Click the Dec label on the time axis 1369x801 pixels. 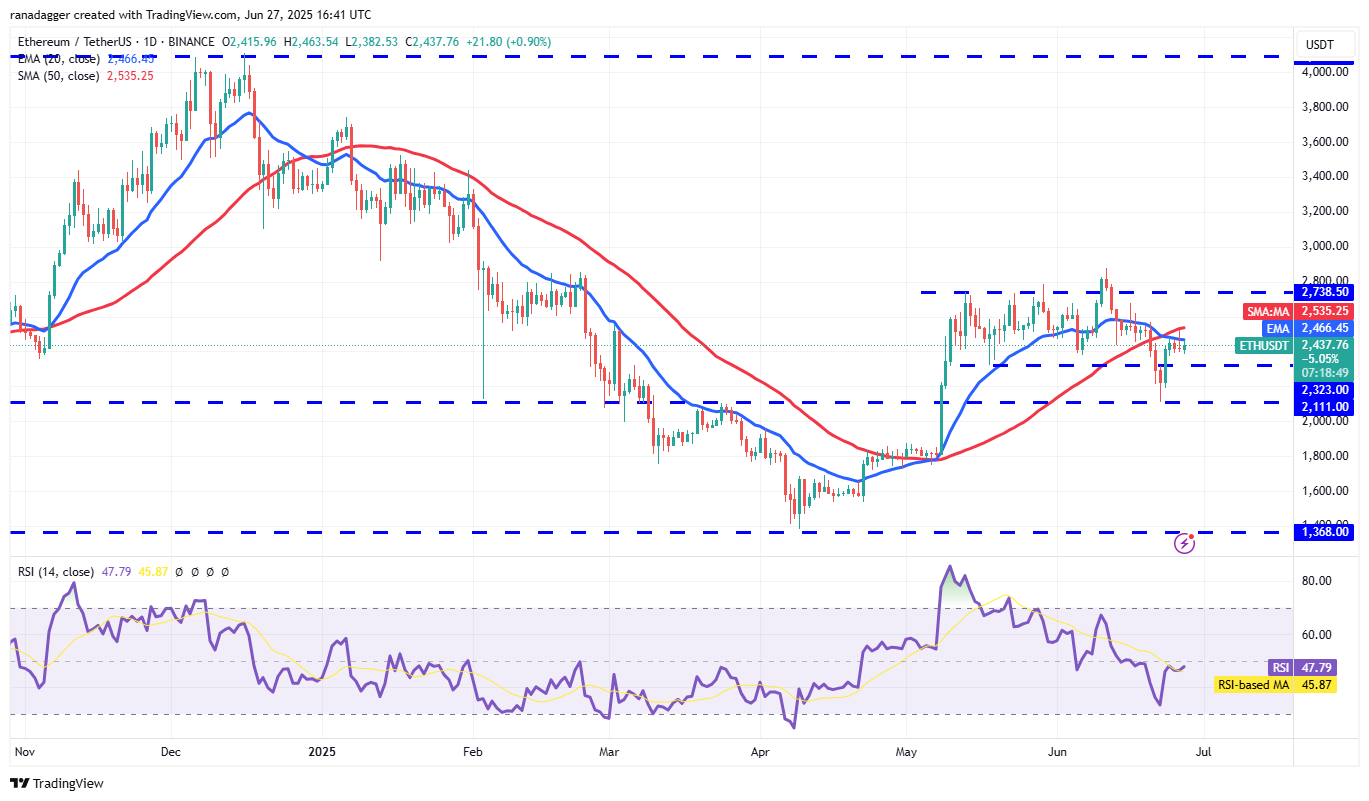click(x=169, y=749)
